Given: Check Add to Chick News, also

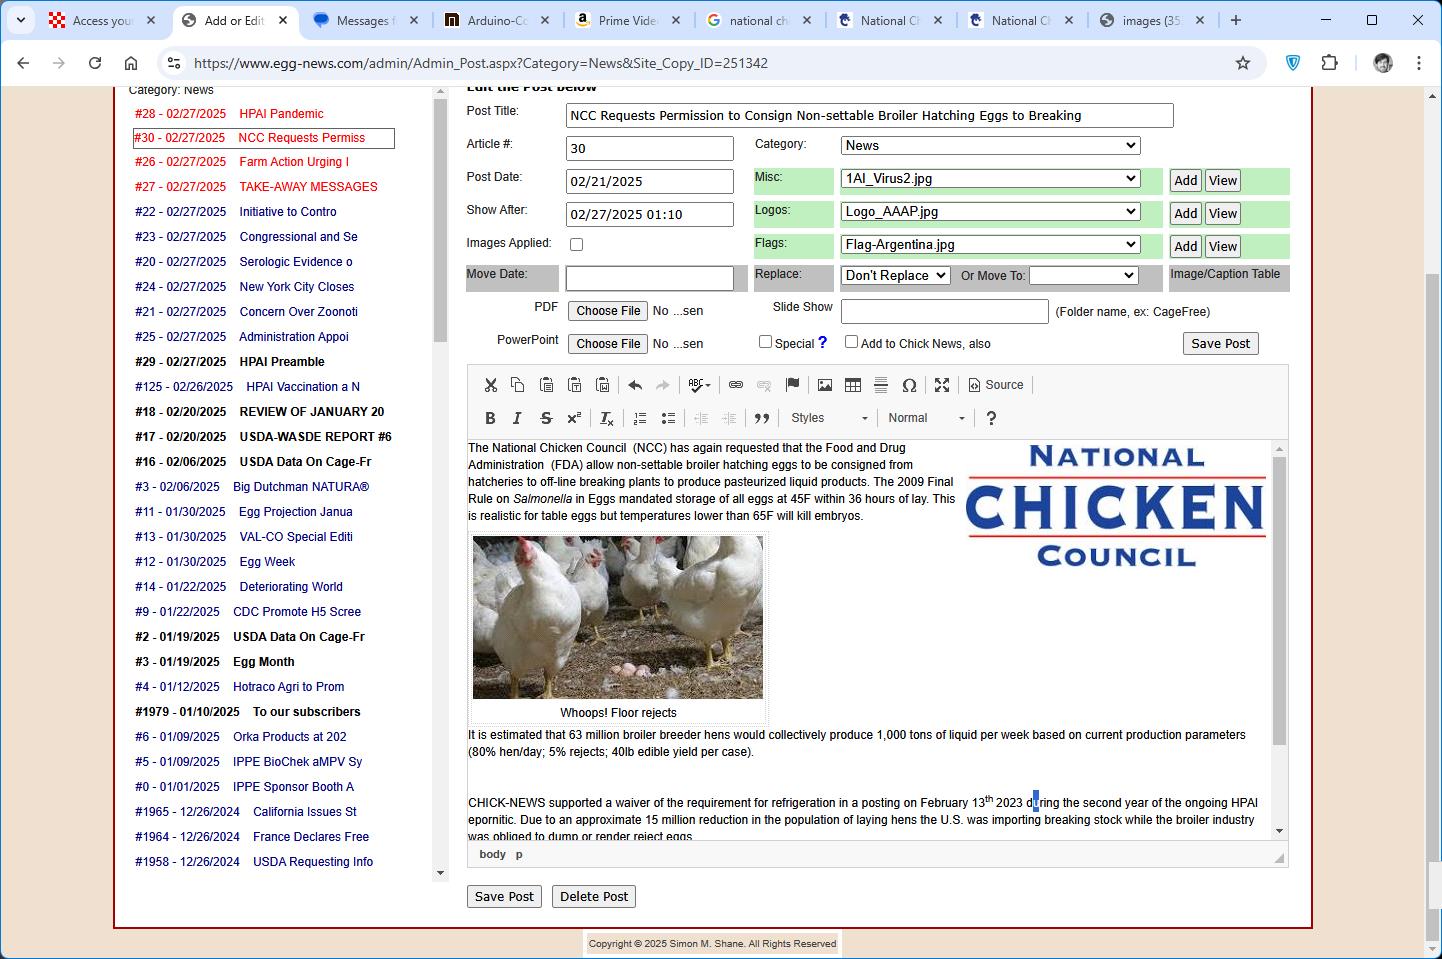Looking at the screenshot, I should [851, 342].
